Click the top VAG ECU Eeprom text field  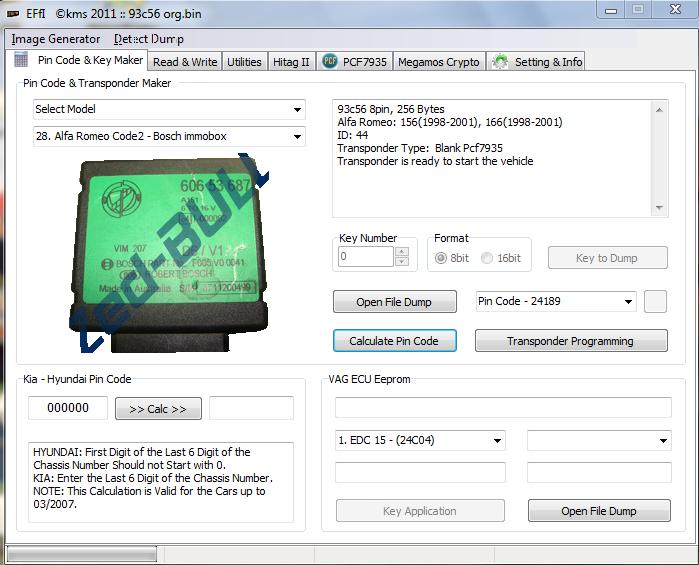coord(503,408)
